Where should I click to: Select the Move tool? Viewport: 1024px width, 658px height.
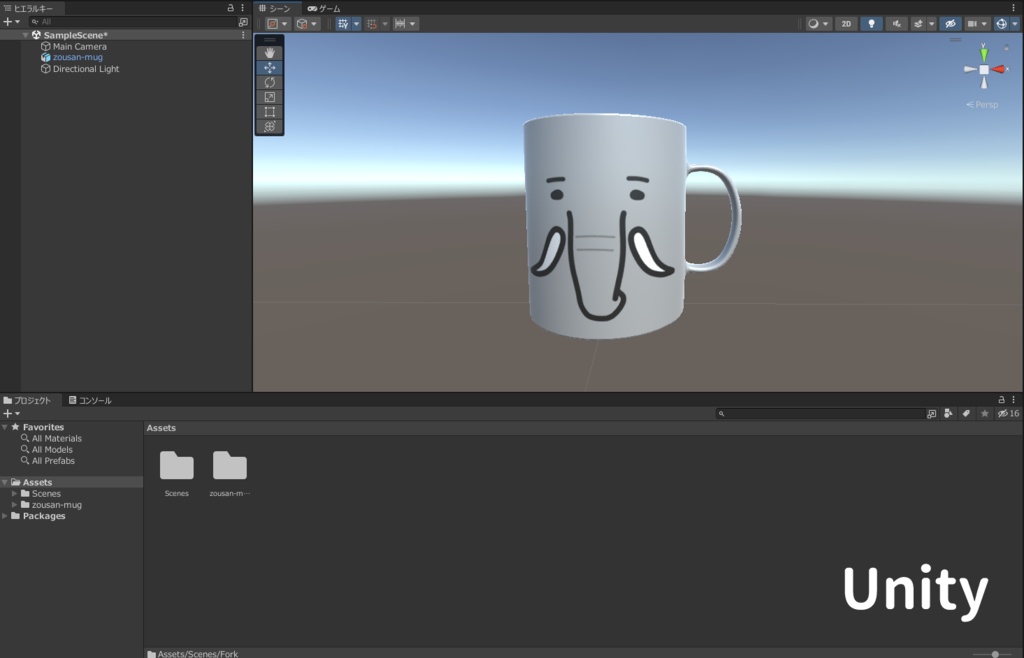(269, 67)
